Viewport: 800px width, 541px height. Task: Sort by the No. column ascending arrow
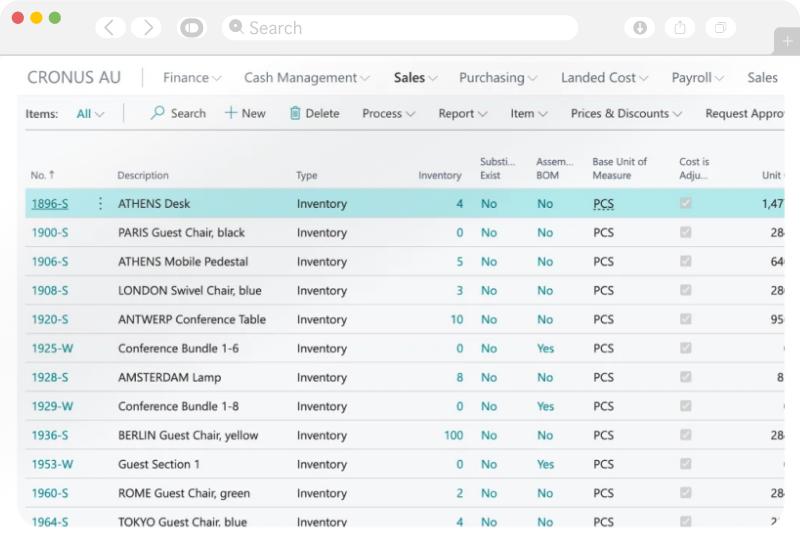pyautogui.click(x=52, y=175)
